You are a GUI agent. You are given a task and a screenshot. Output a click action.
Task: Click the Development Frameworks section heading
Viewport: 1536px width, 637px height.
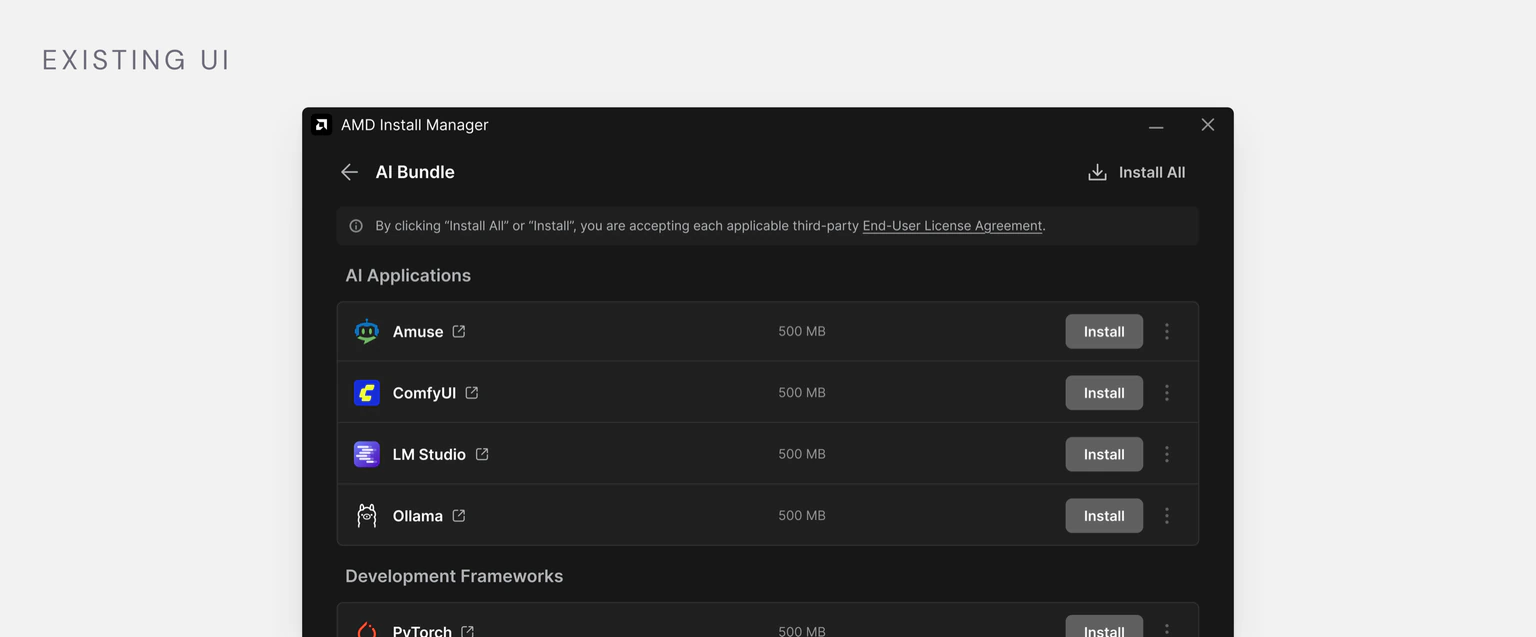pyautogui.click(x=454, y=576)
